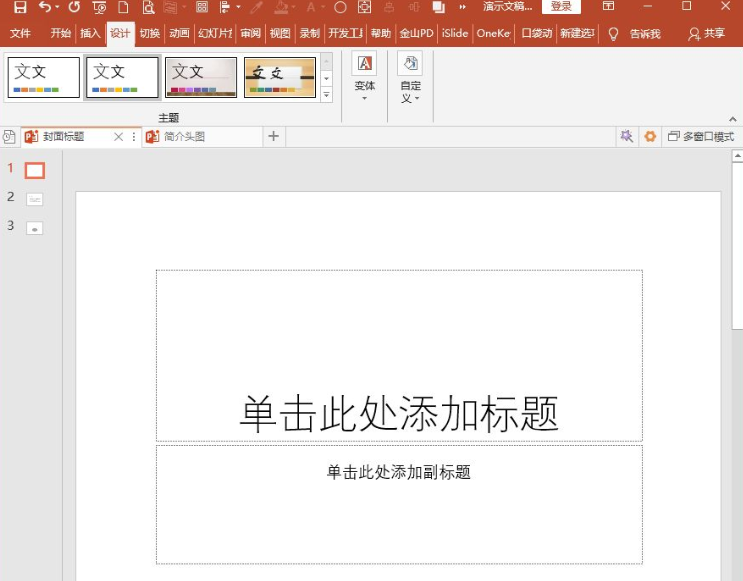Click the Send backward layers icon
The width and height of the screenshot is (743, 581).
pos(438,7)
